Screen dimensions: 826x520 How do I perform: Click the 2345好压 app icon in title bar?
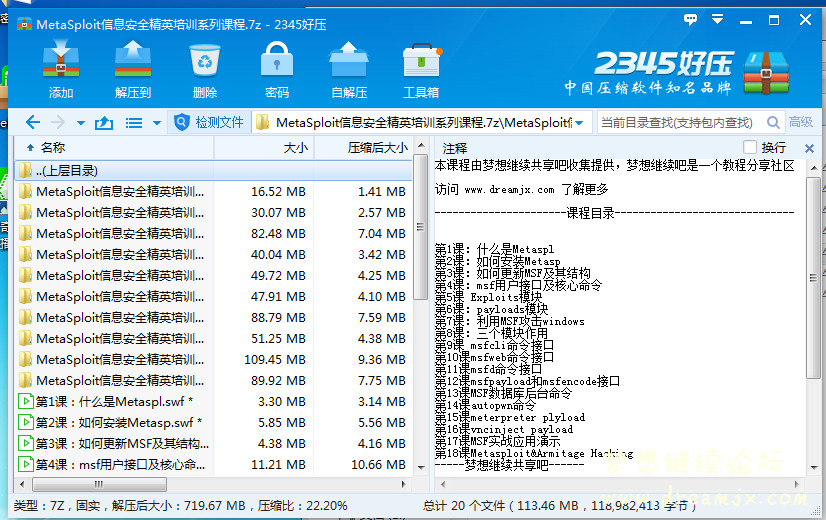(24, 24)
